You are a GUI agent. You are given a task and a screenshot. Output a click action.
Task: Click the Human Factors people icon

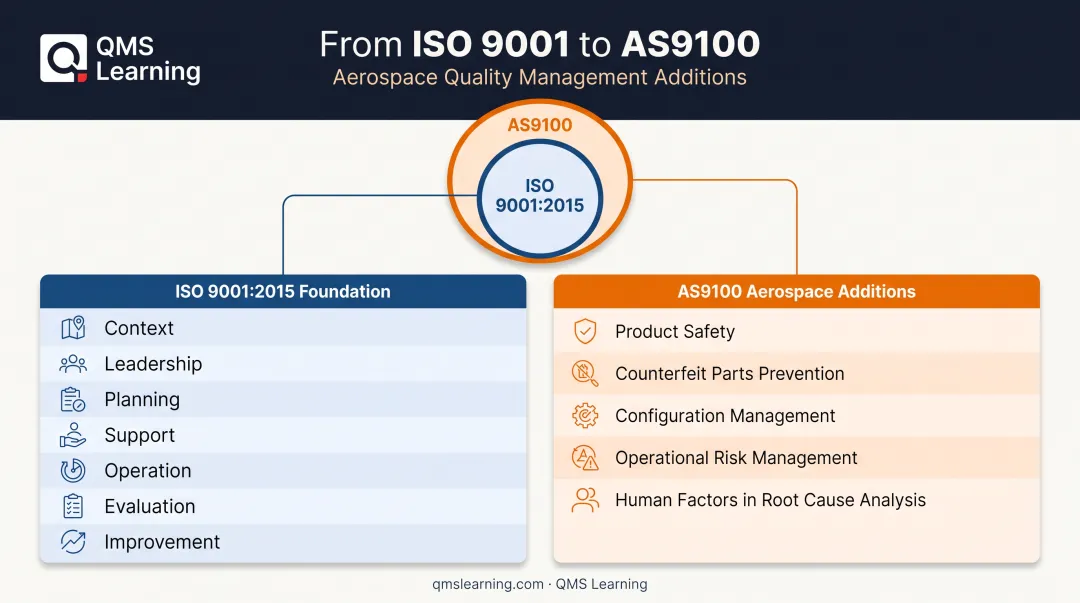coord(585,500)
